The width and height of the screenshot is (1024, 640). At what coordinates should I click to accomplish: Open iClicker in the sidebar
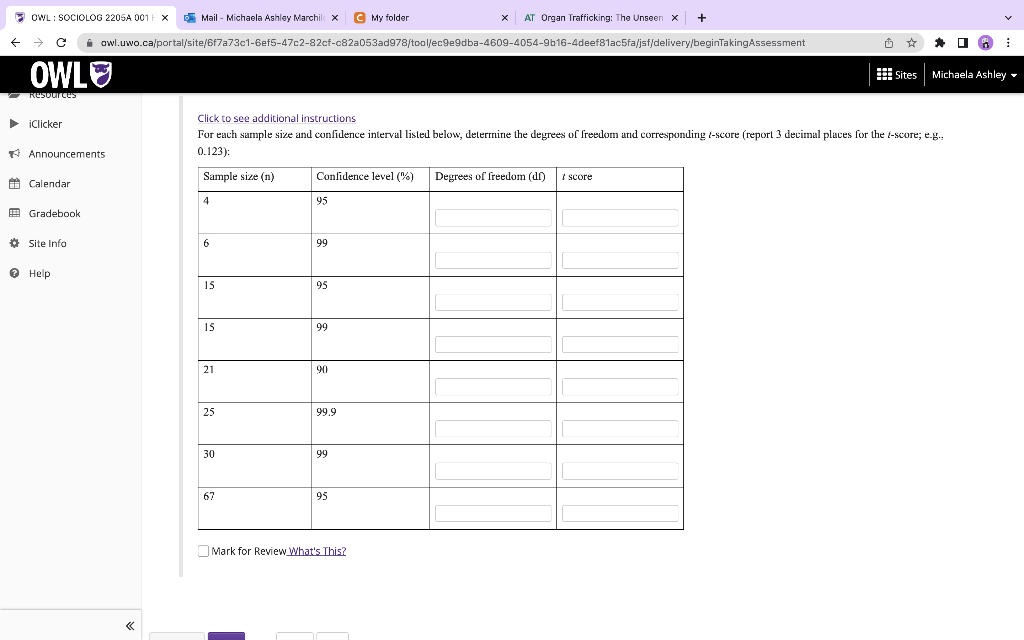click(45, 124)
